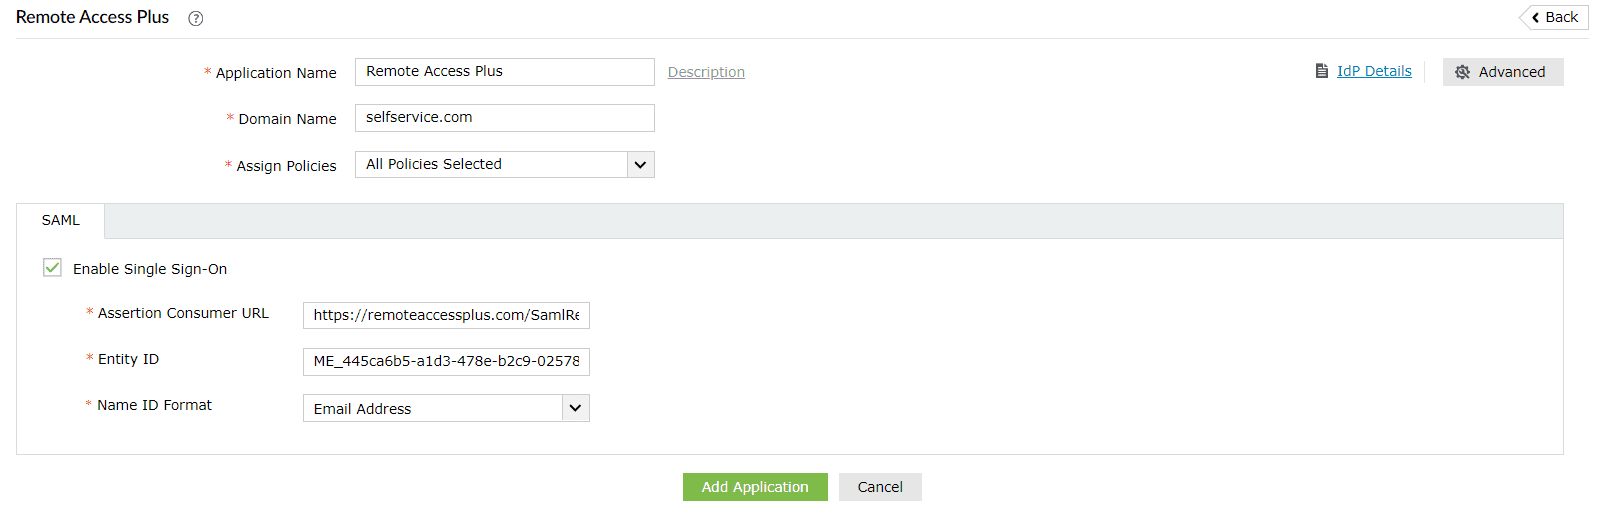Click the Advanced gear icon

pyautogui.click(x=1462, y=72)
